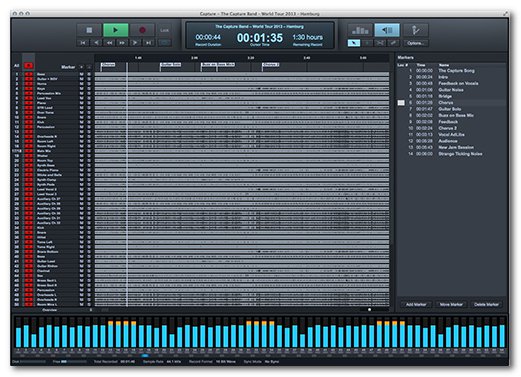Image resolution: width=521 pixels, height=377 pixels.
Task: Click the Time column header in Markers
Action: pyautogui.click(x=421, y=65)
